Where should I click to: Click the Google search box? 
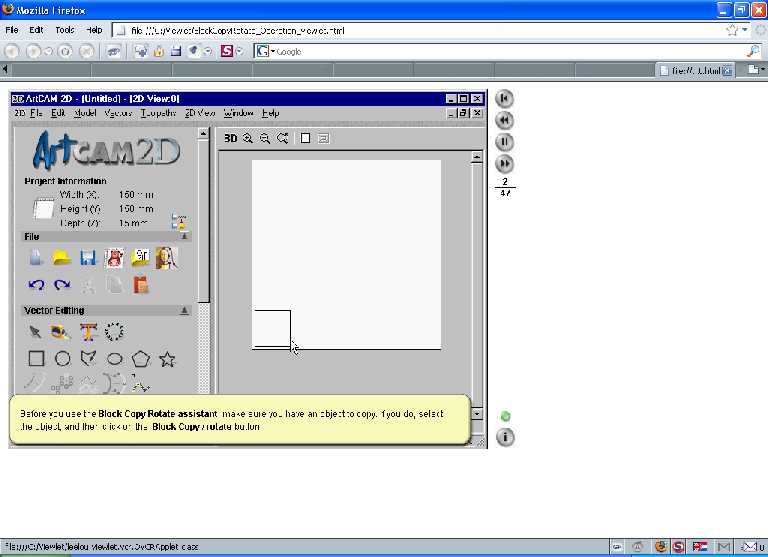tap(509, 51)
